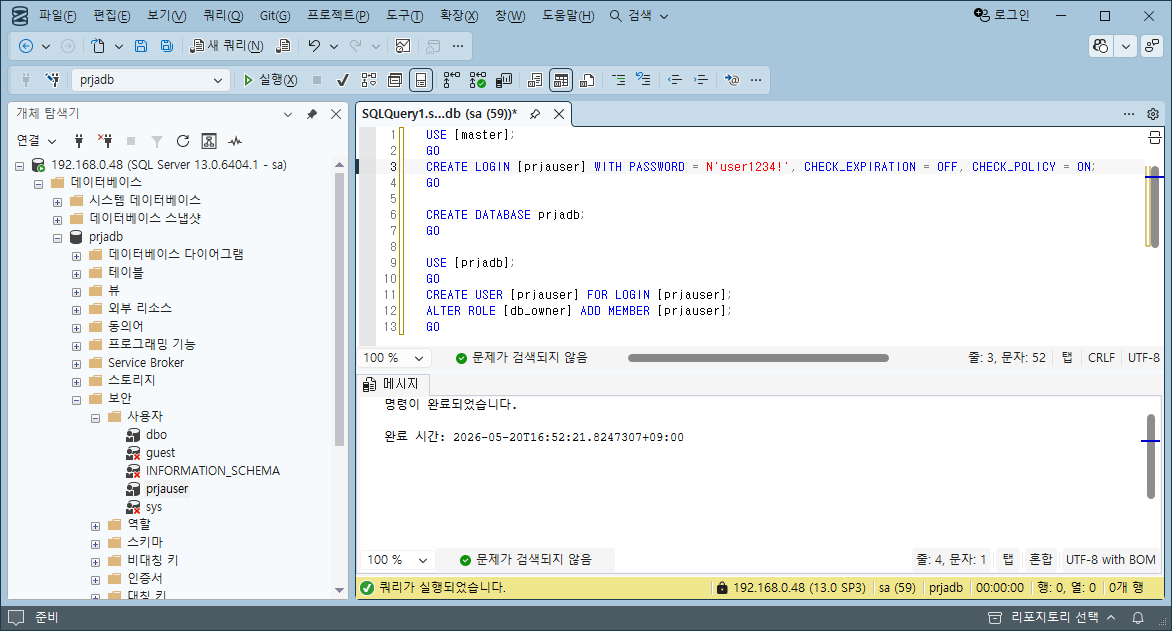Image resolution: width=1172 pixels, height=631 pixels.
Task: Open the 쿼리(Q) menu
Action: pyautogui.click(x=223, y=16)
